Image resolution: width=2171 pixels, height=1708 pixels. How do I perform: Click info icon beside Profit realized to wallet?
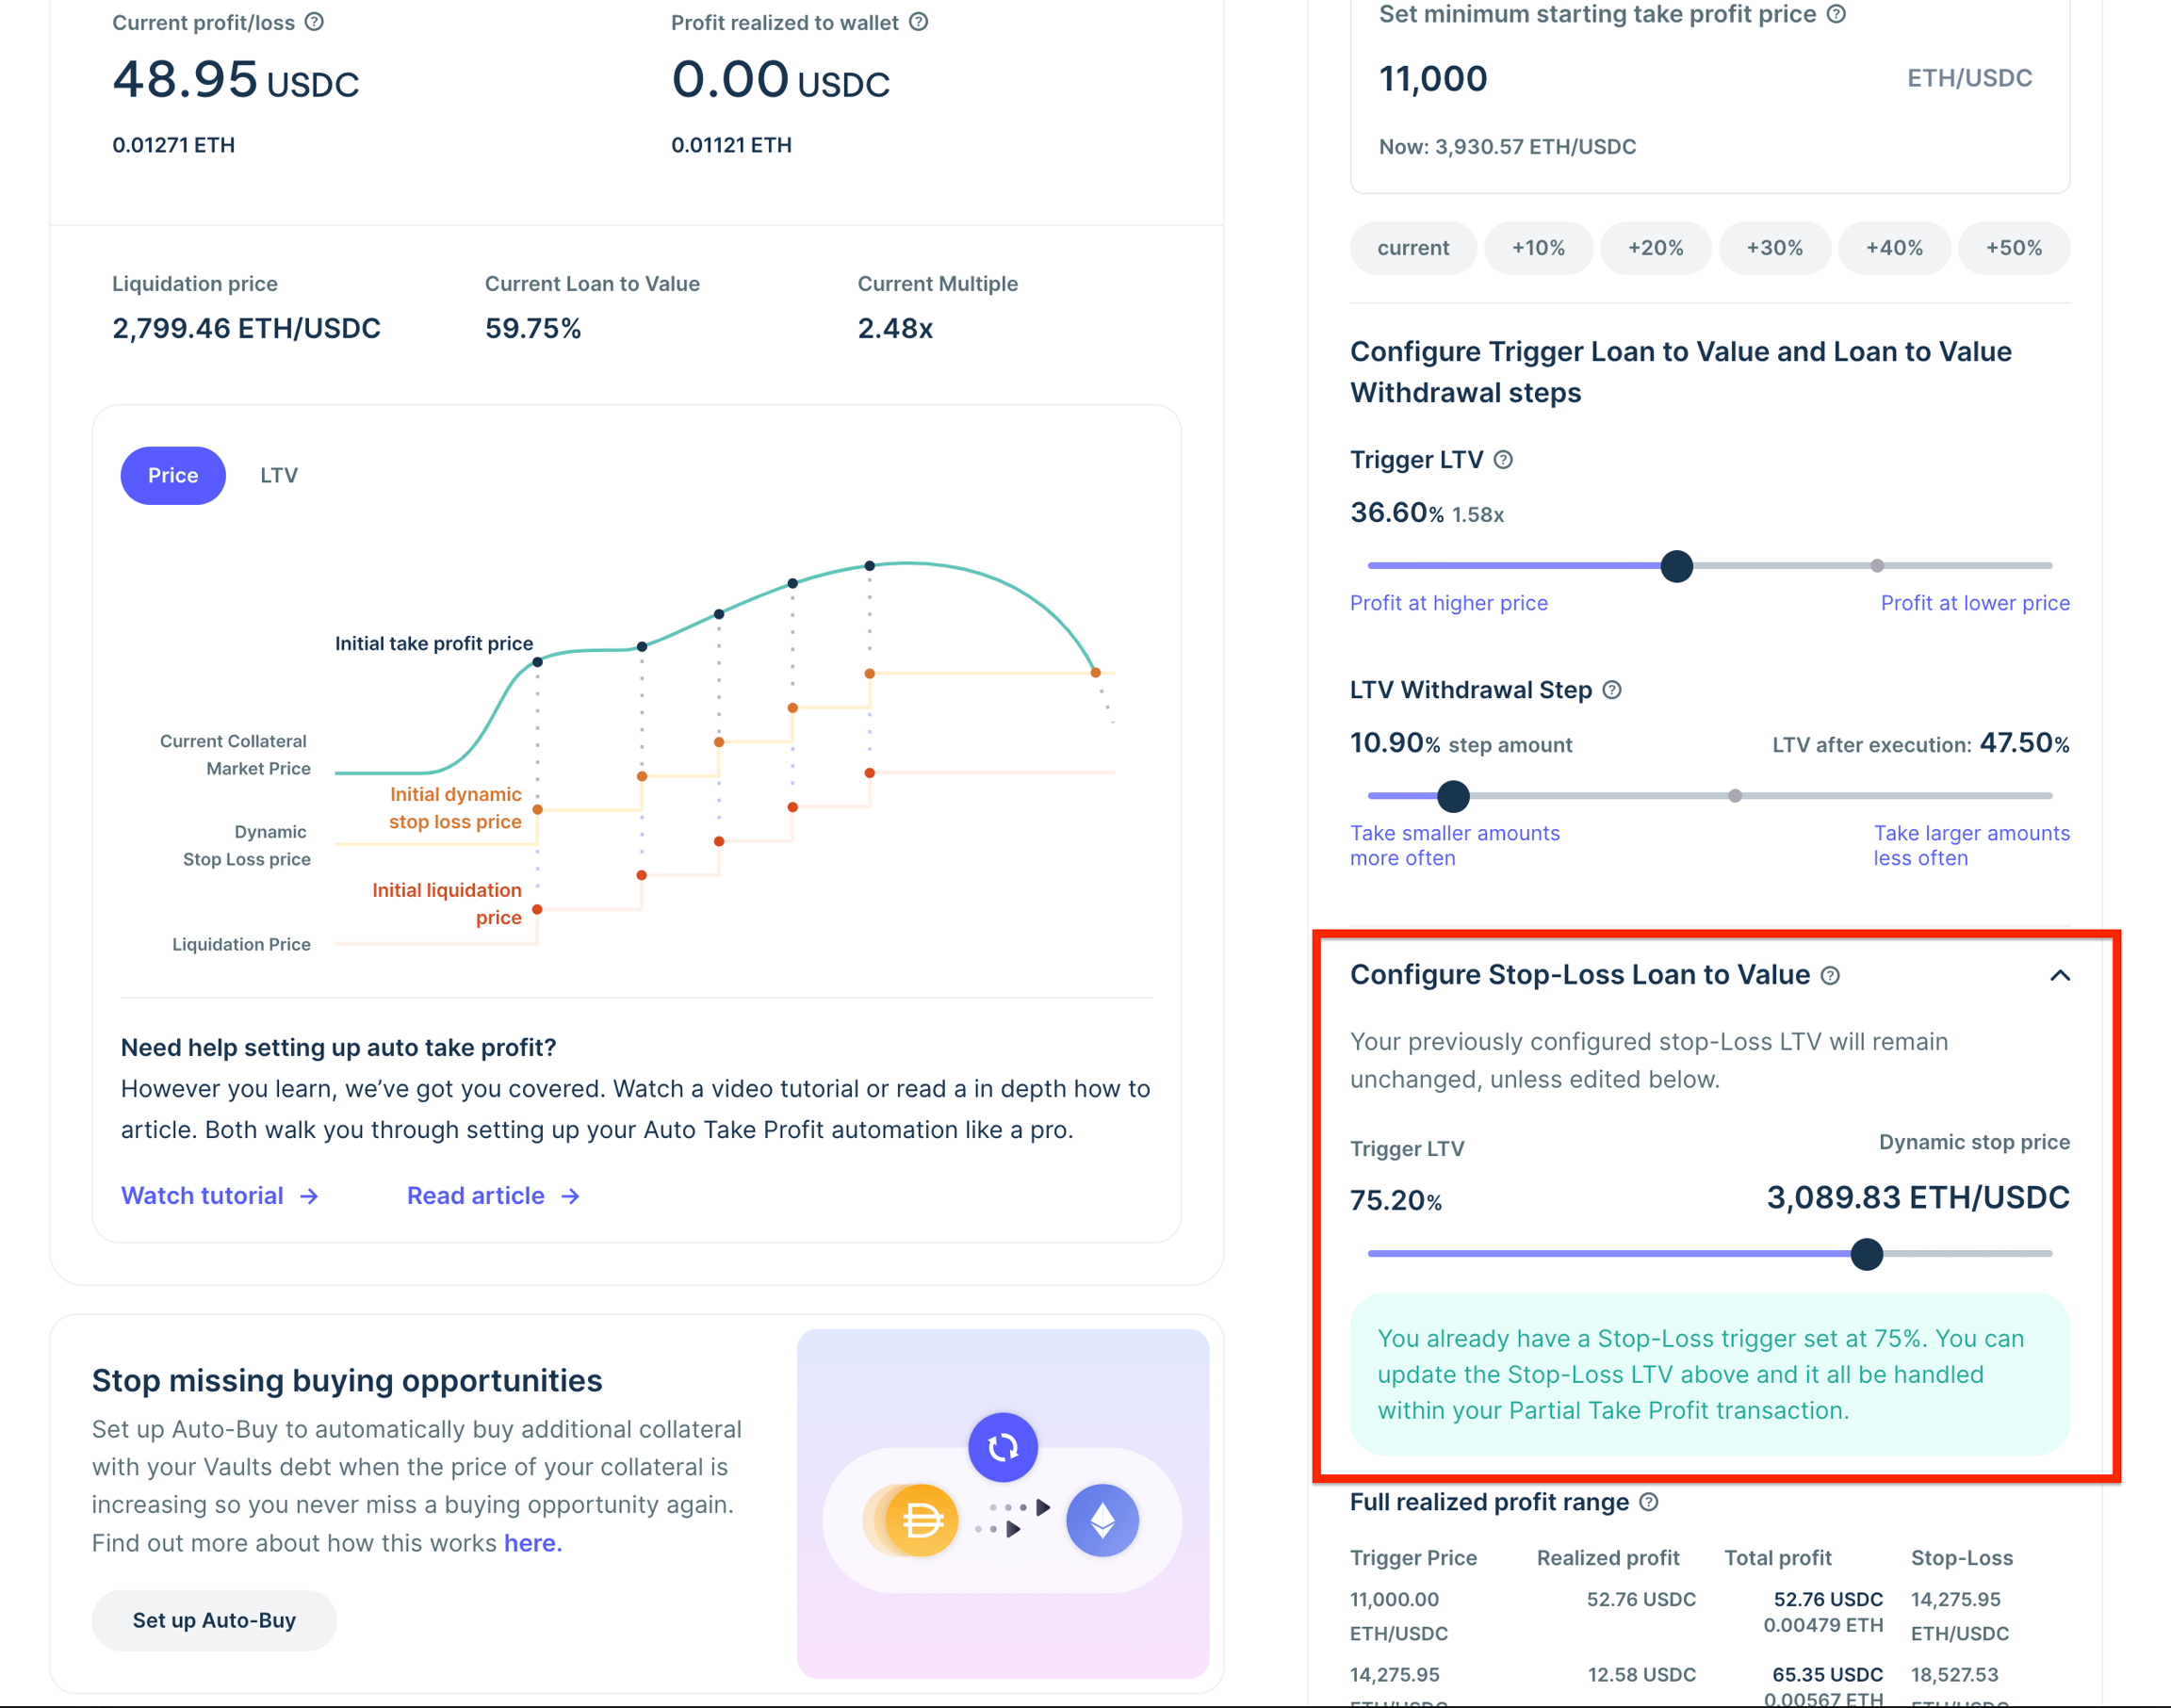918,22
